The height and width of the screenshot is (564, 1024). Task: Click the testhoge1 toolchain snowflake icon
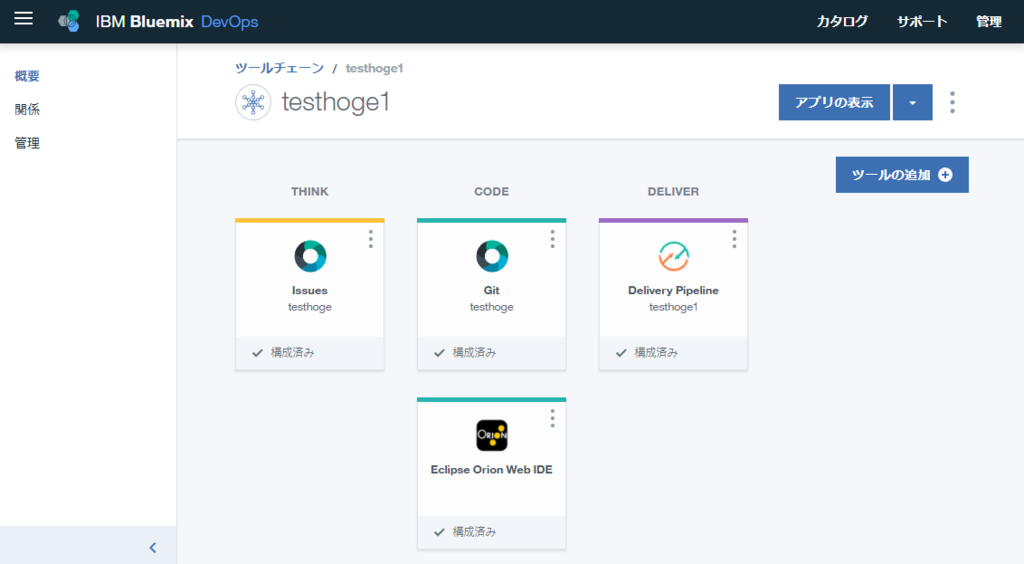253,102
